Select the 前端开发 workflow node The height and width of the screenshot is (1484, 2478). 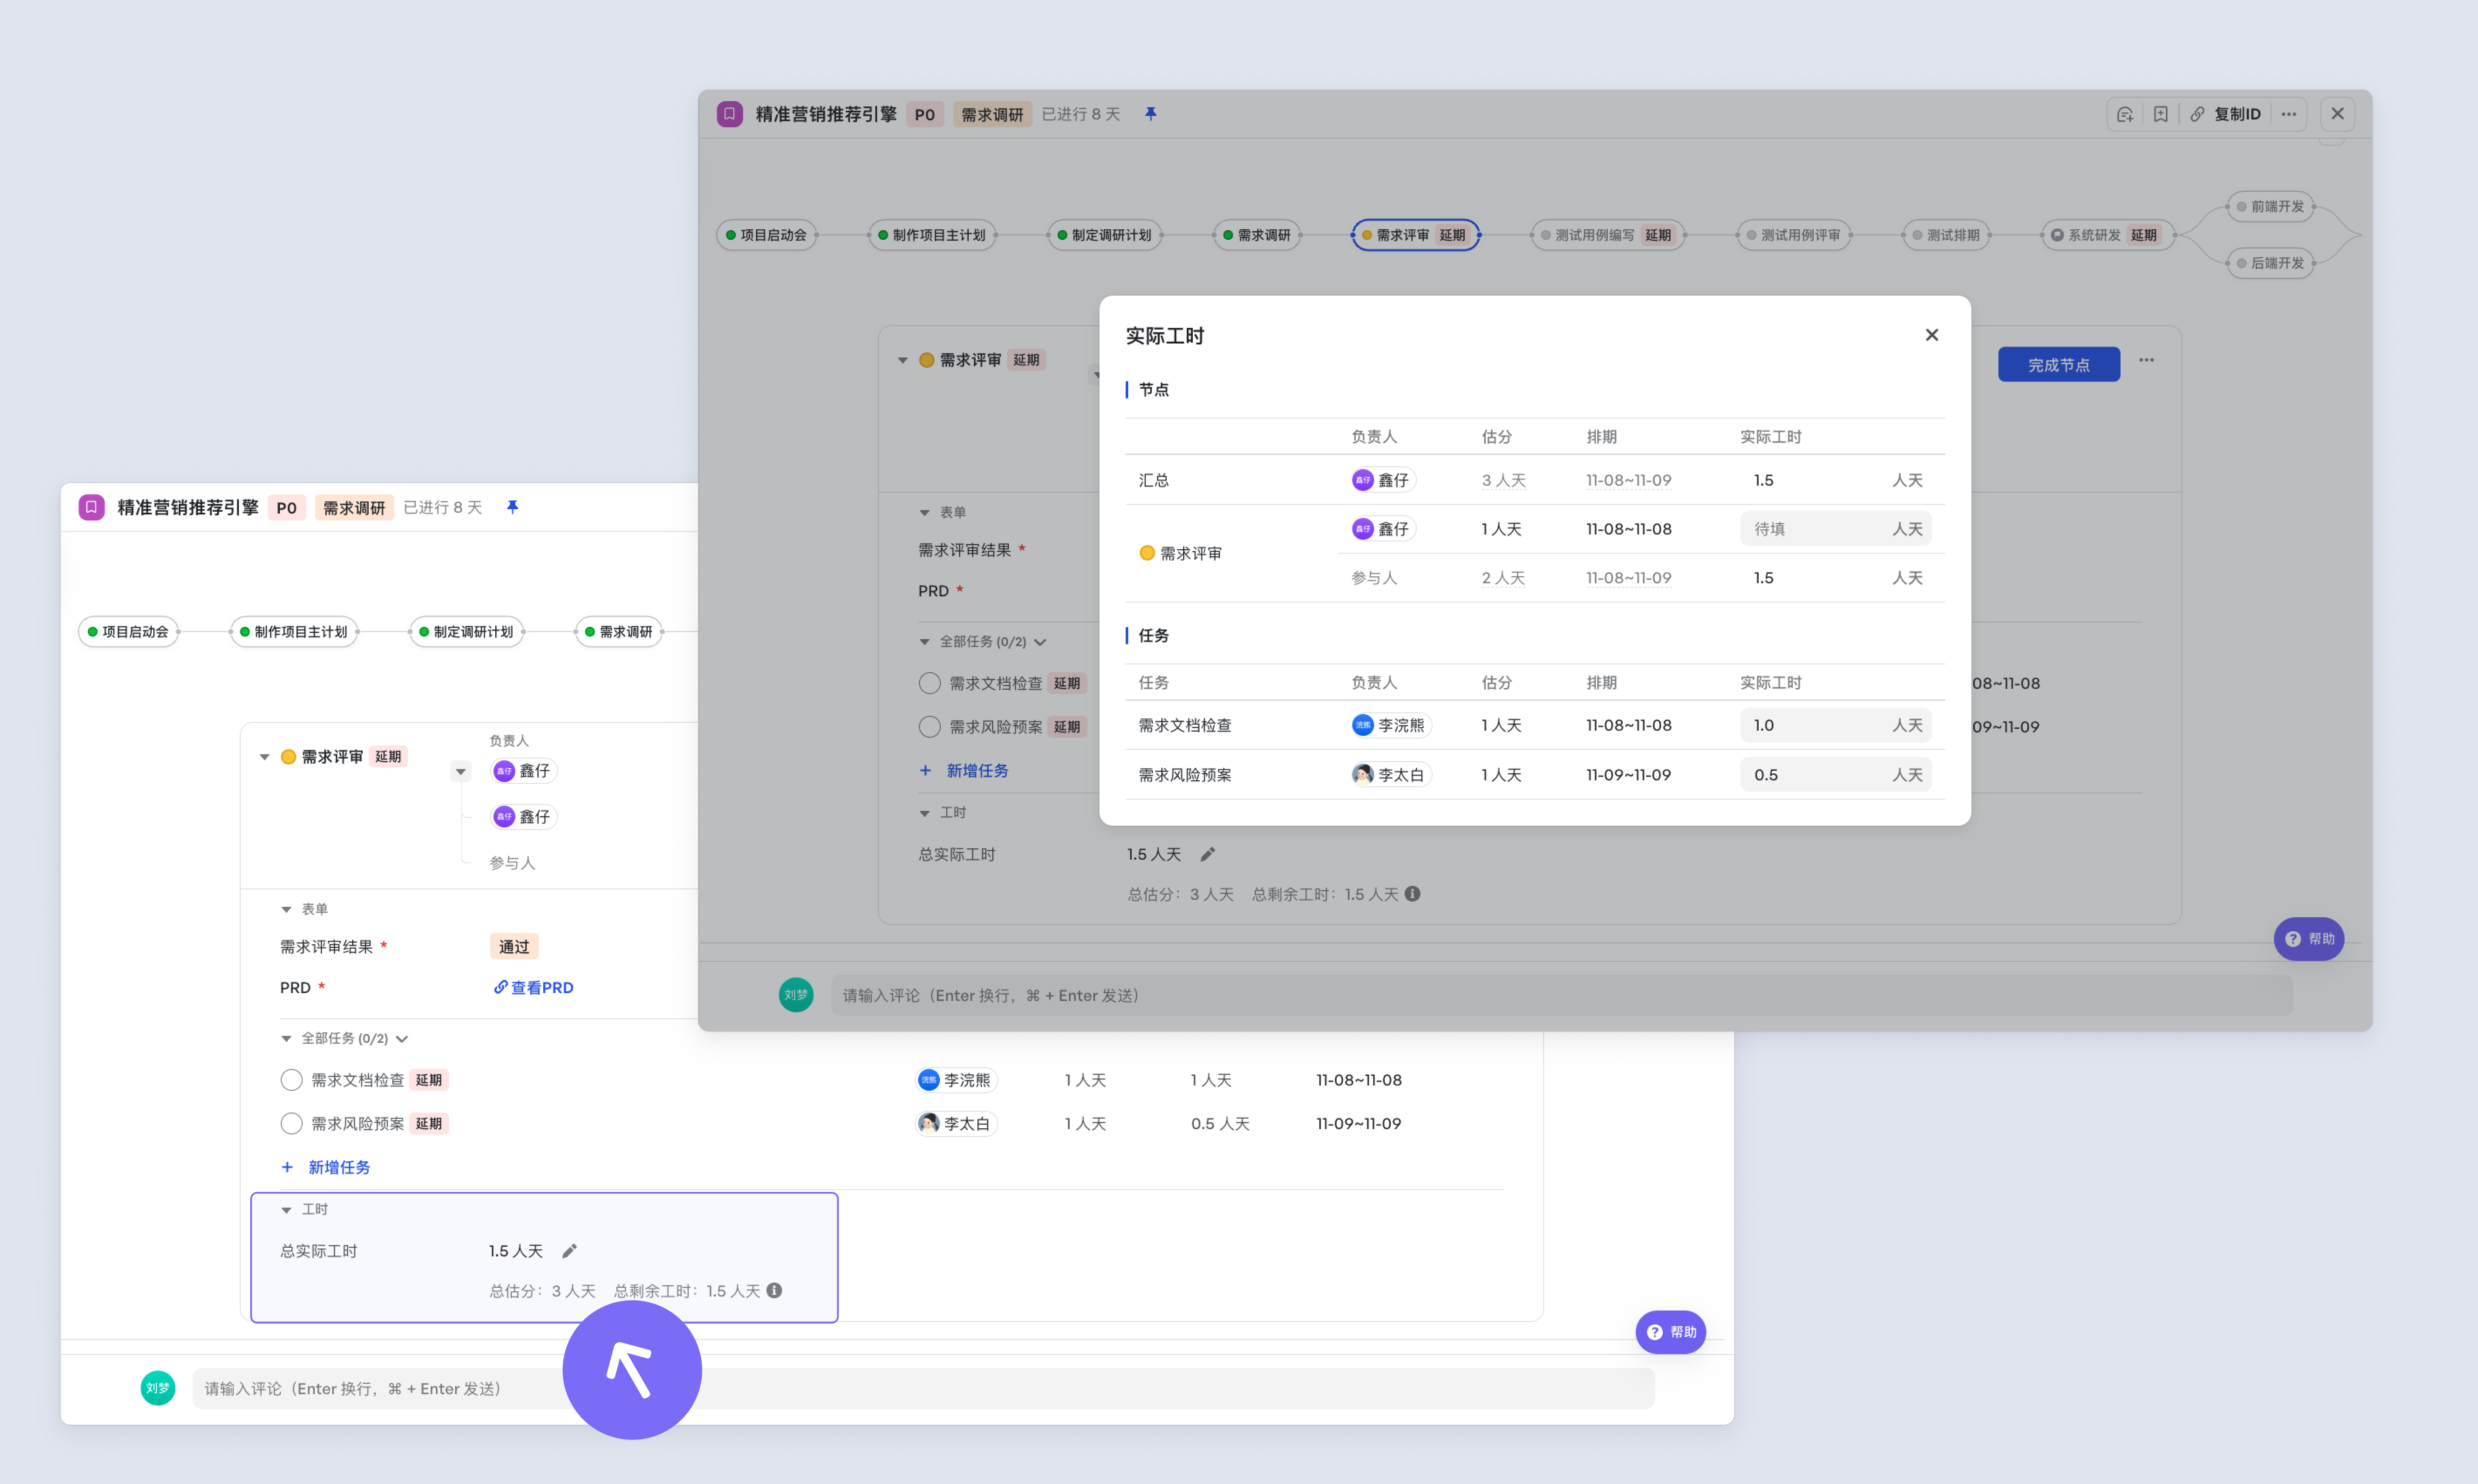pos(2271,206)
